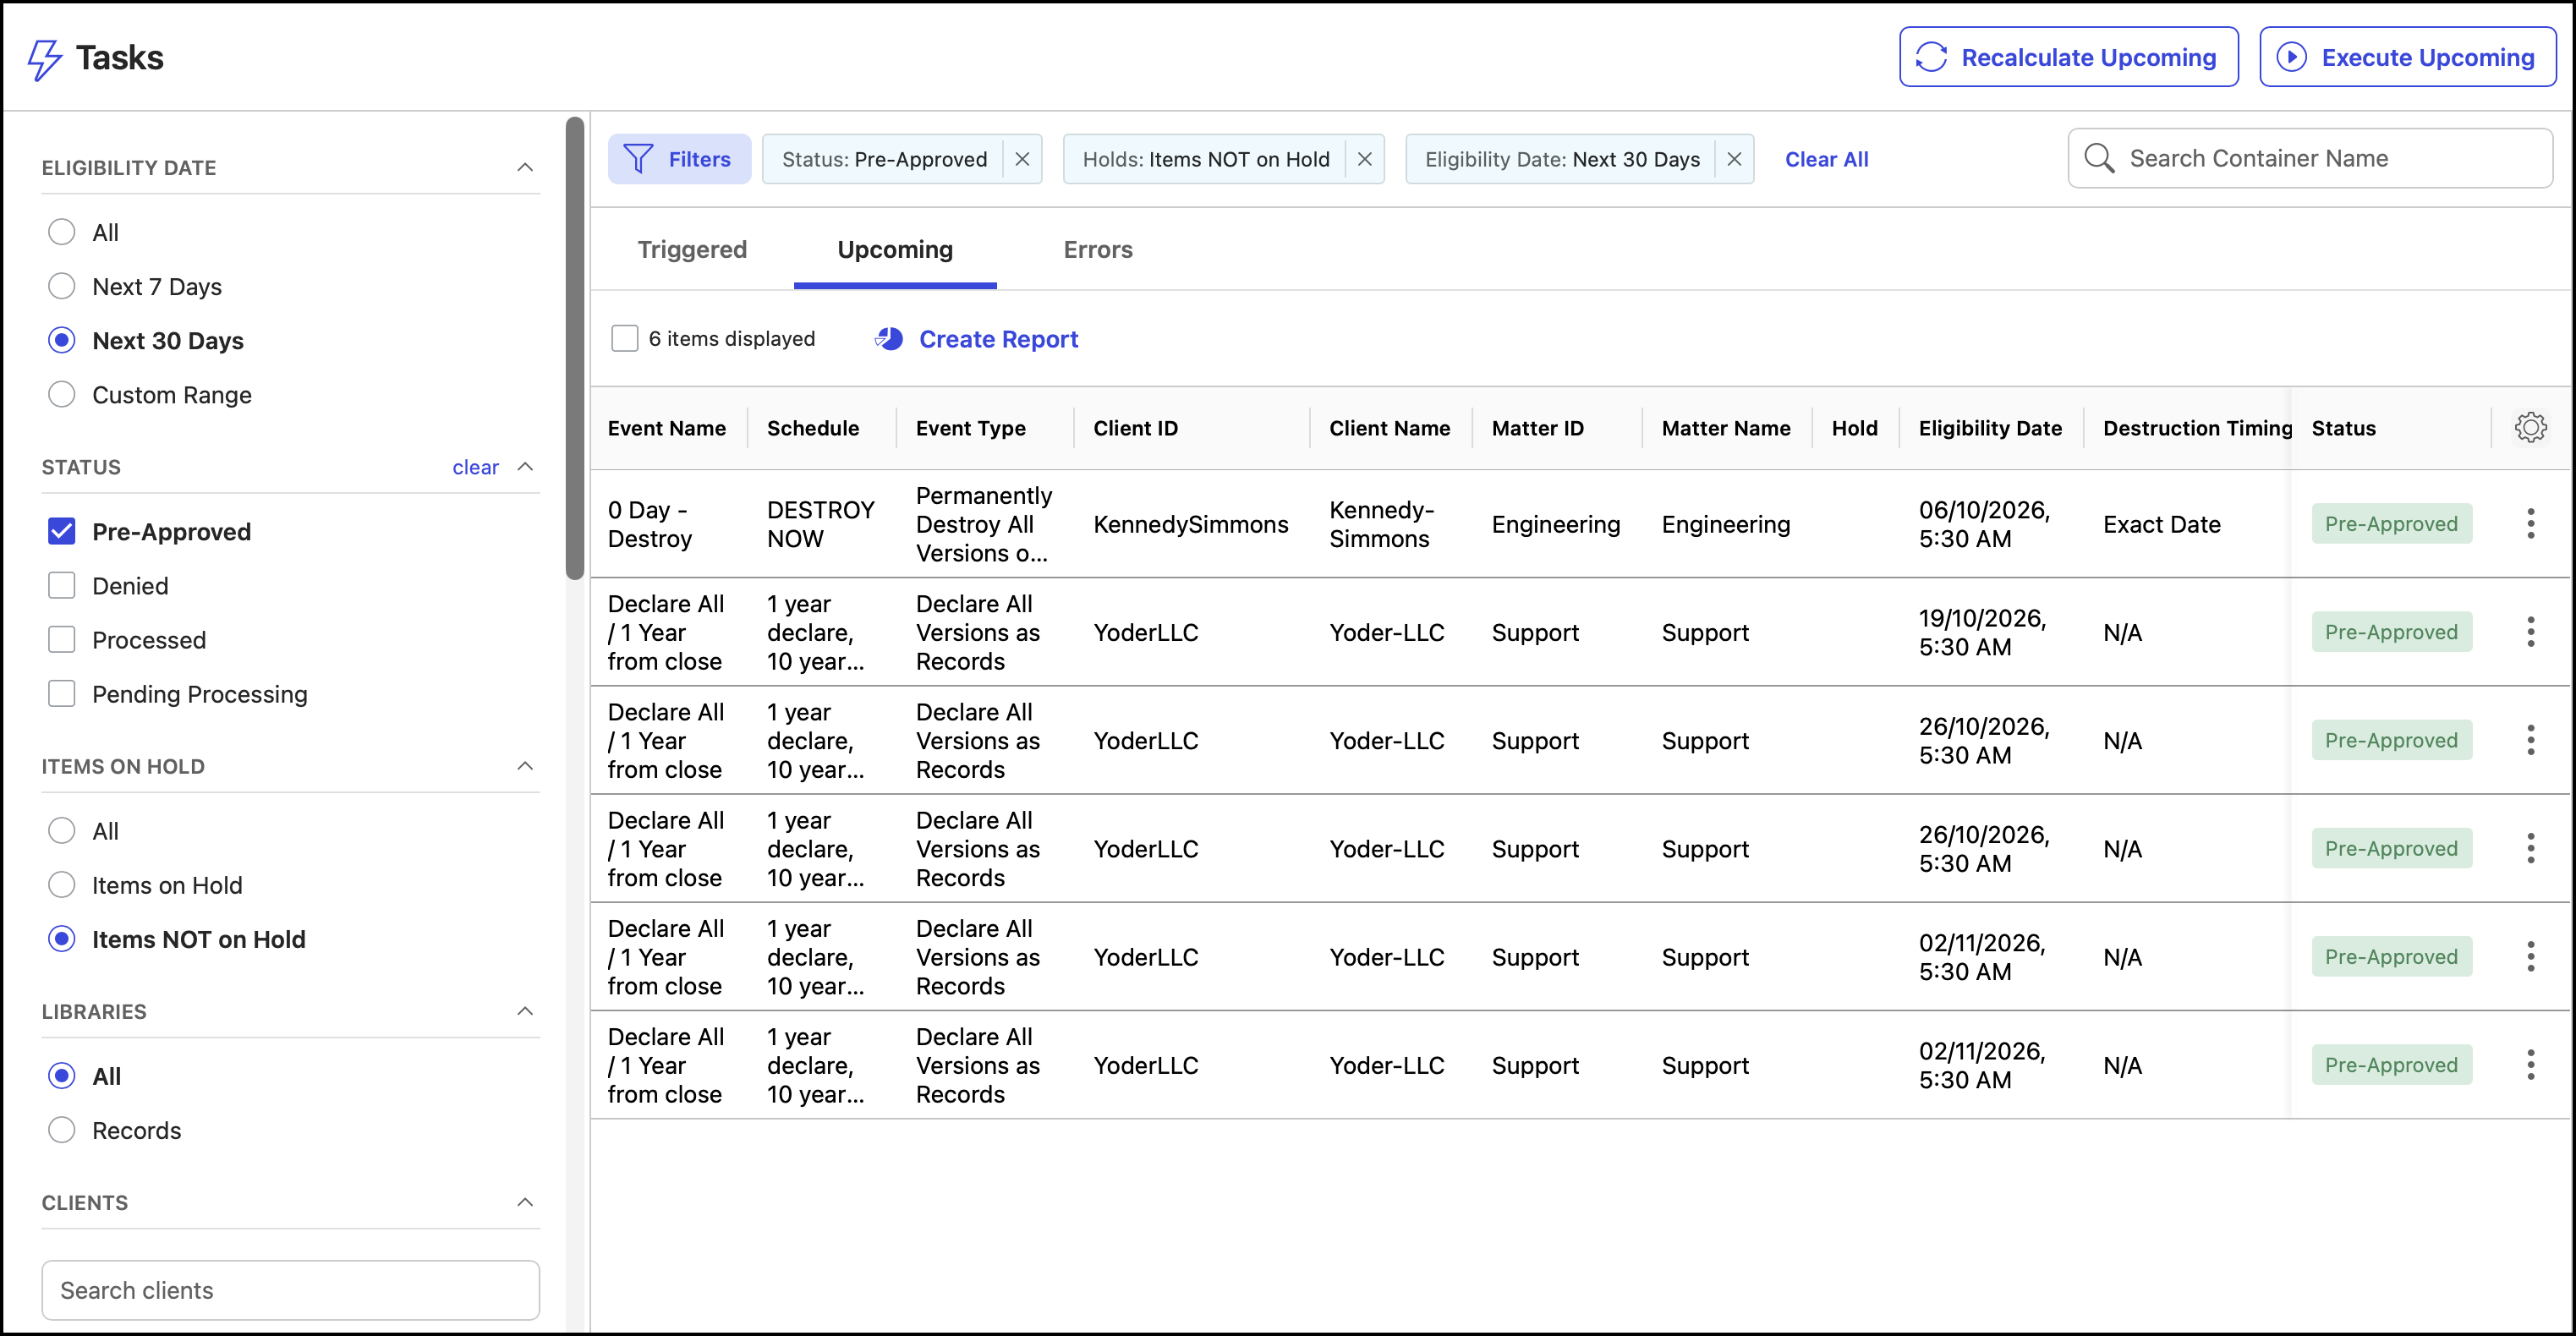
Task: Collapse the Clients section
Action: [525, 1202]
